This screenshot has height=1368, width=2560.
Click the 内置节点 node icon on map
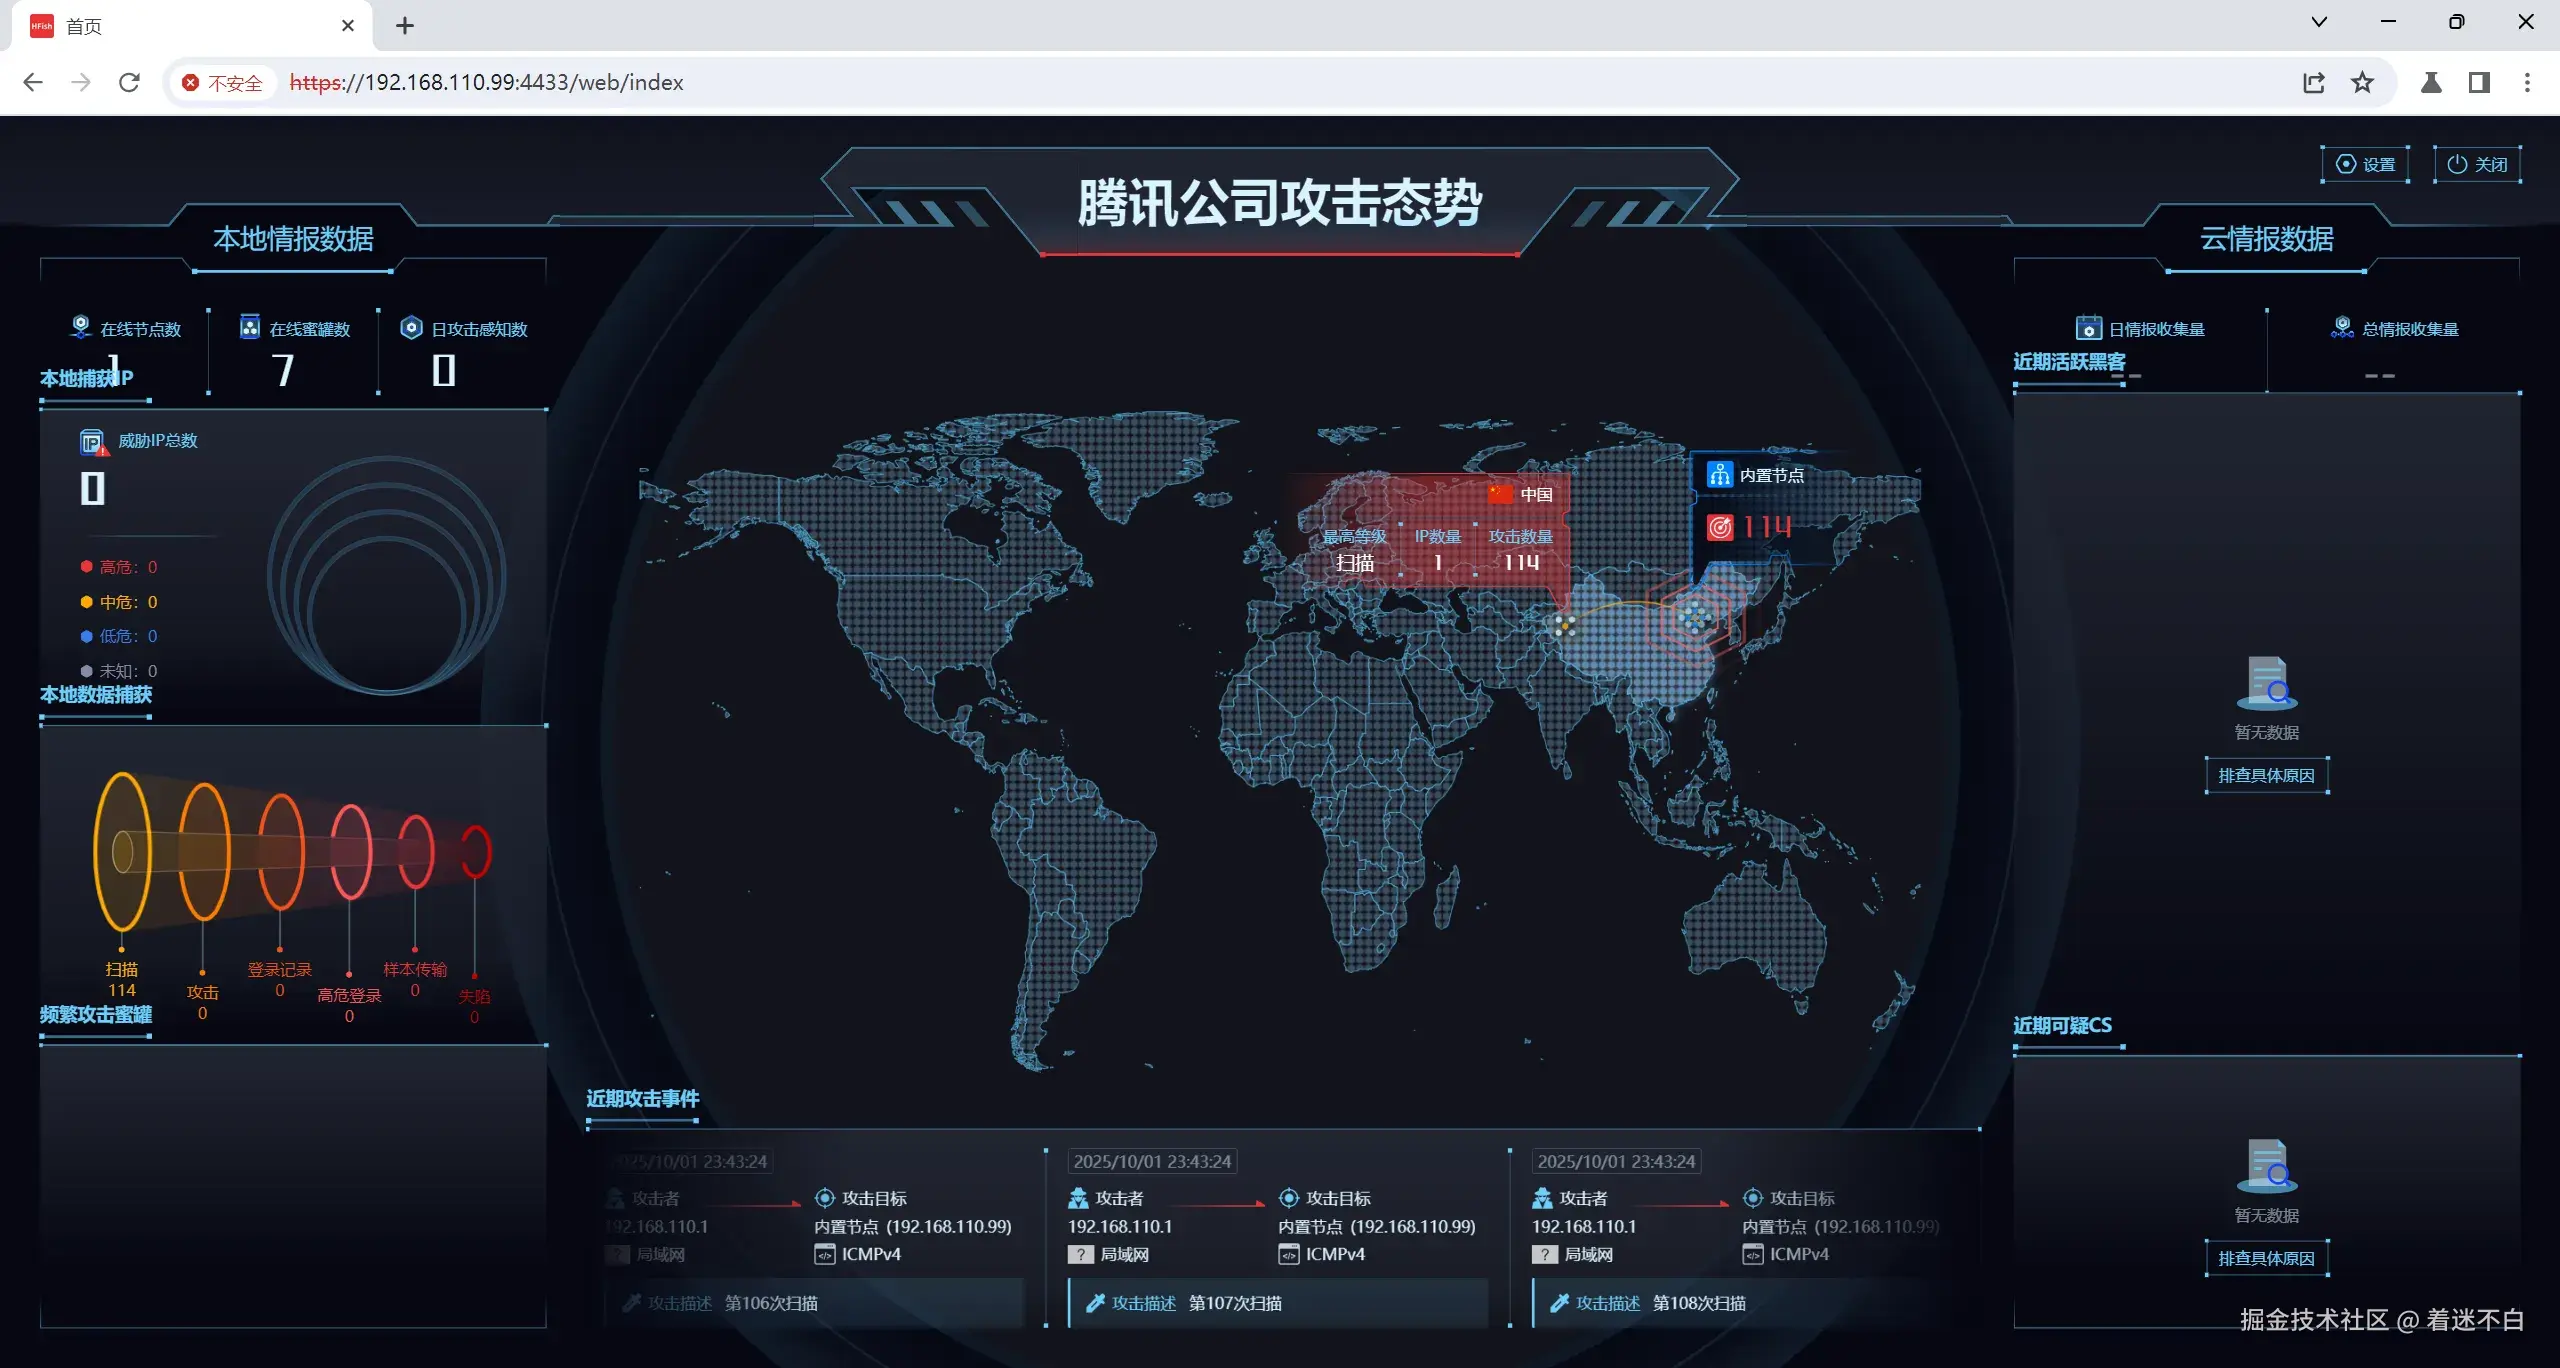point(1719,475)
